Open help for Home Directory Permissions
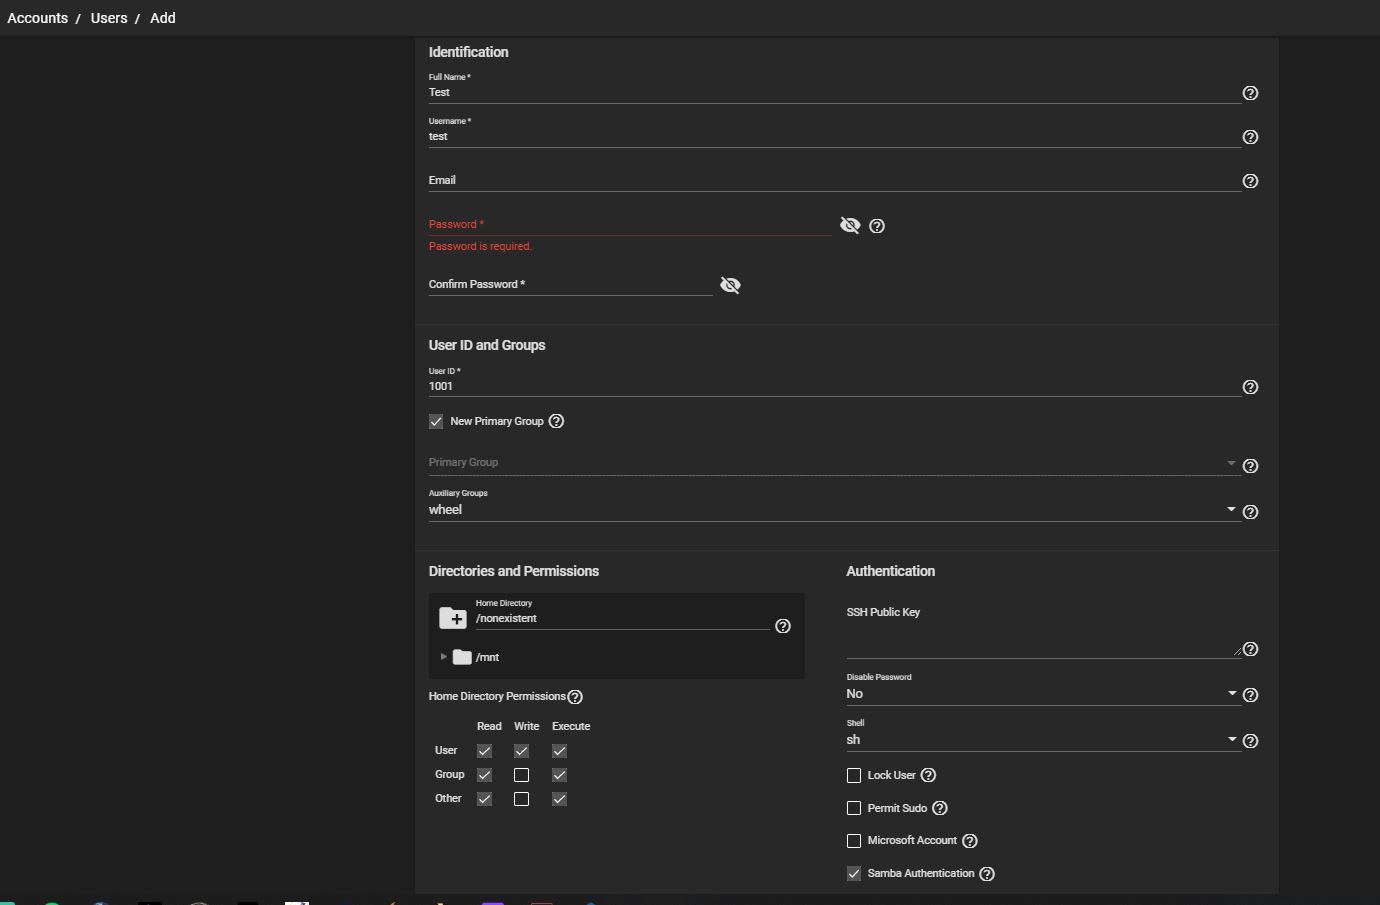This screenshot has height=905, width=1380. 575,697
